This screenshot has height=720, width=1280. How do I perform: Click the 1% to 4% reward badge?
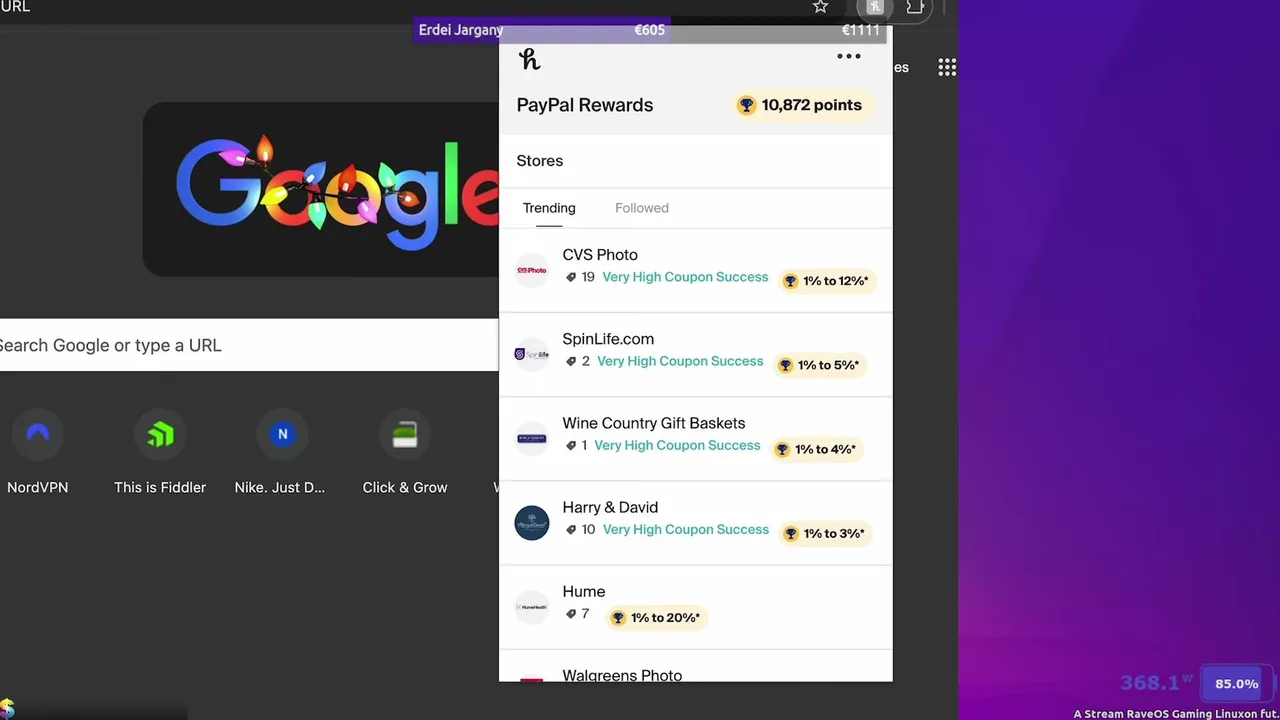817,449
